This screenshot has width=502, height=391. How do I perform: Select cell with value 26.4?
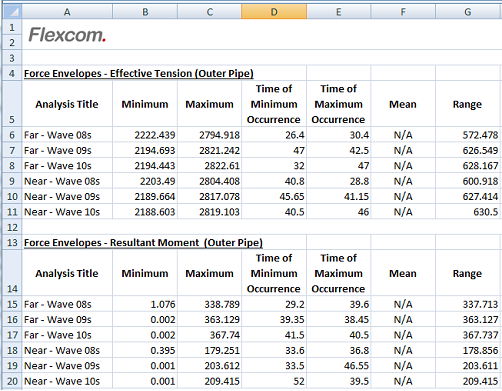click(274, 135)
